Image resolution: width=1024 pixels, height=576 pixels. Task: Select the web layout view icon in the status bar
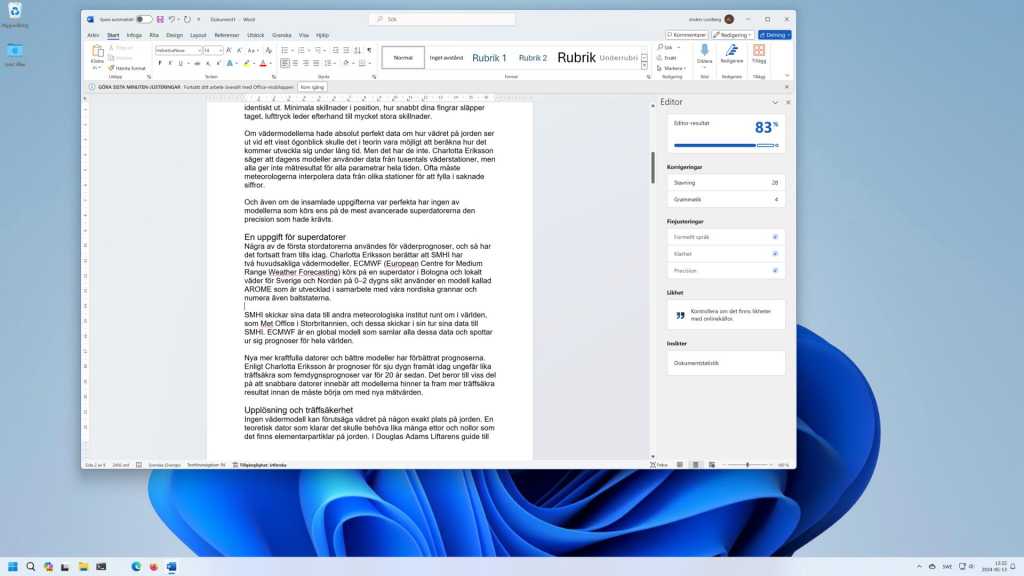click(712, 465)
